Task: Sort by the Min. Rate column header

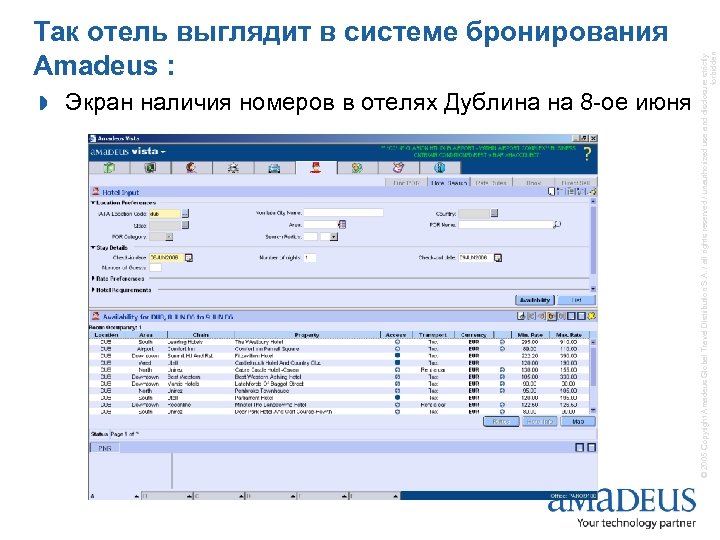Action: tap(530, 335)
